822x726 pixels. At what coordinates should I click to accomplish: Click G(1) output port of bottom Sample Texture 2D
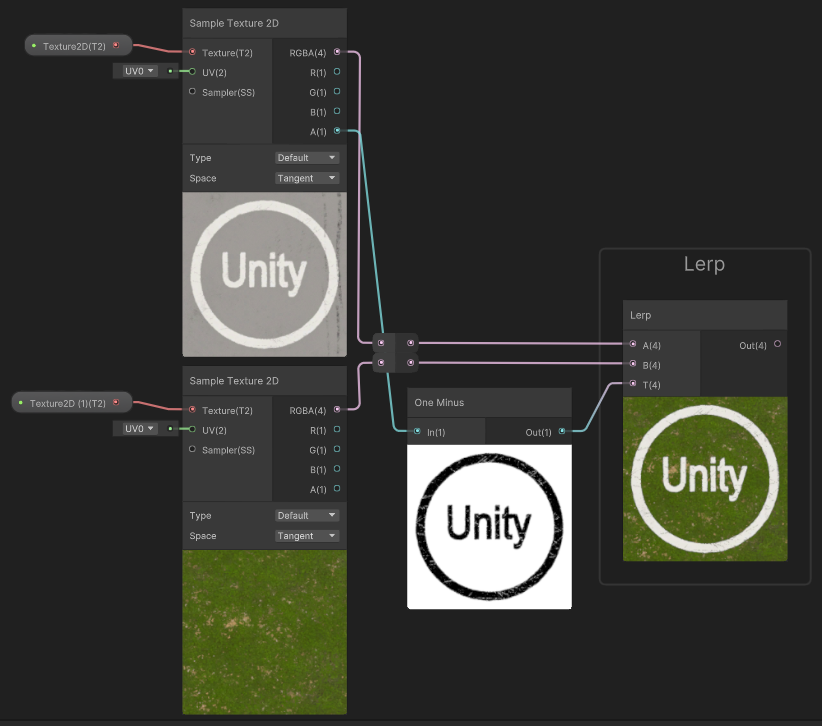[x=337, y=449]
